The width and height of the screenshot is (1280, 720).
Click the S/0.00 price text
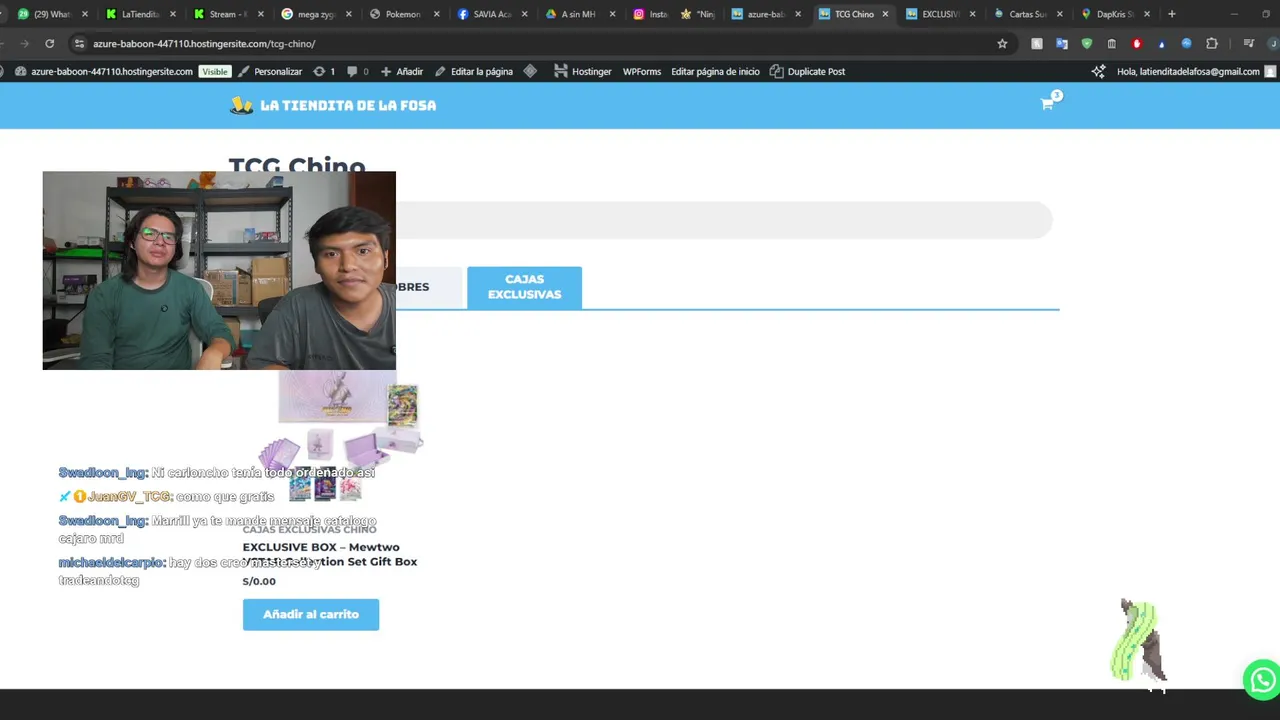click(x=259, y=581)
